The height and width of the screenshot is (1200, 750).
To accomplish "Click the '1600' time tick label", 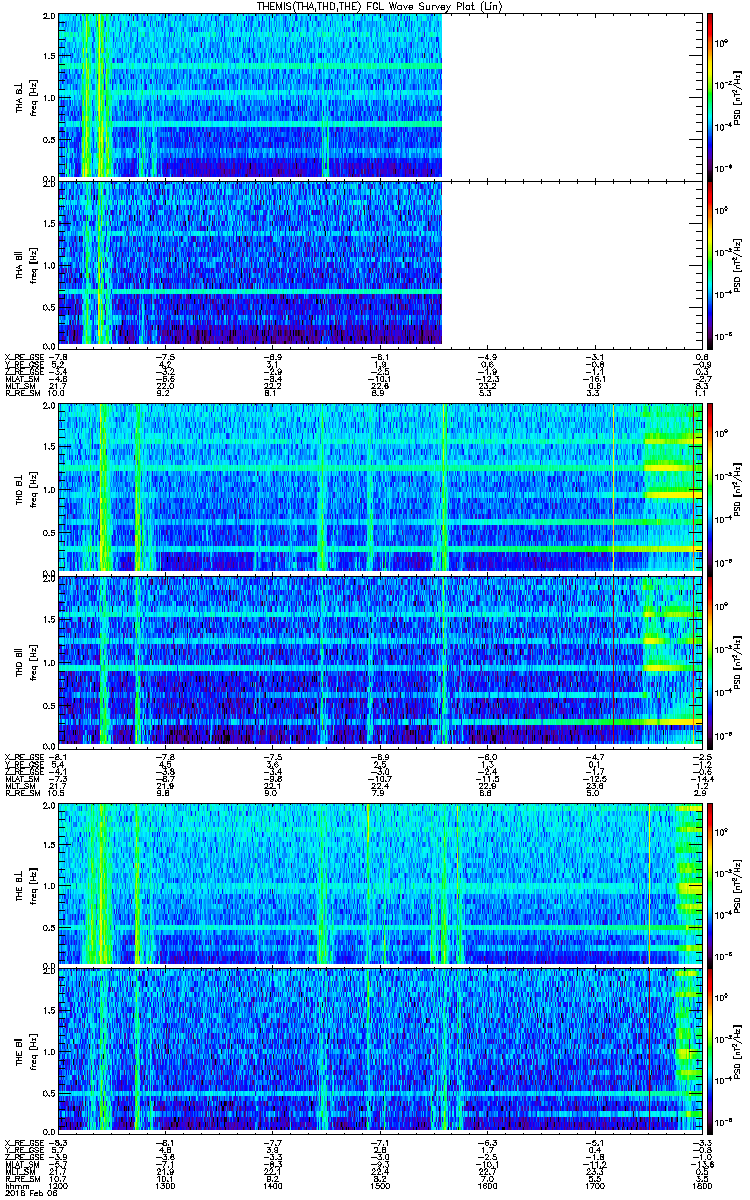I will coord(487,1184).
